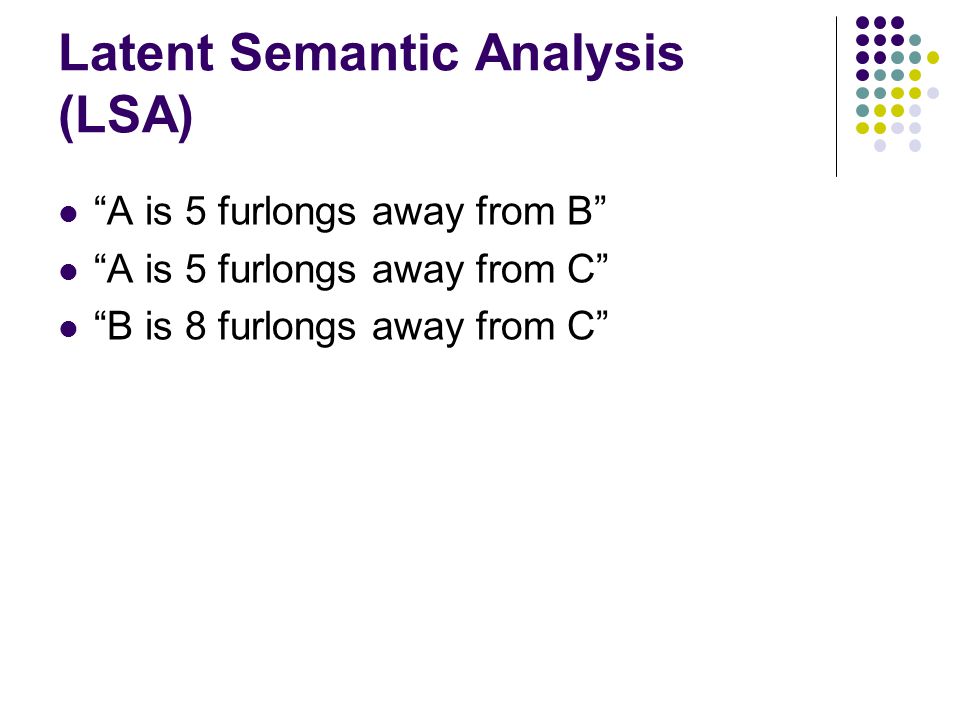
Task: Click the word "from" in the second bullet
Action: coord(516,269)
